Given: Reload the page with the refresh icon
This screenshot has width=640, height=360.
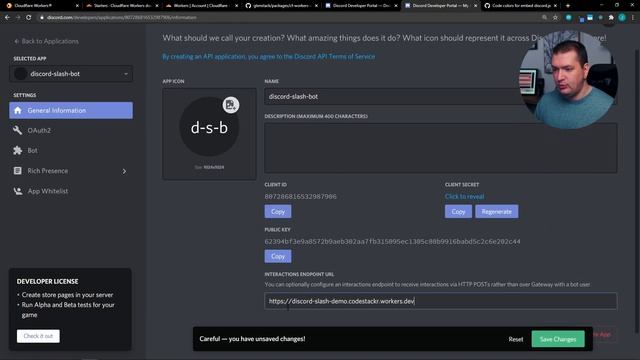Looking at the screenshot, I should (x=29, y=18).
